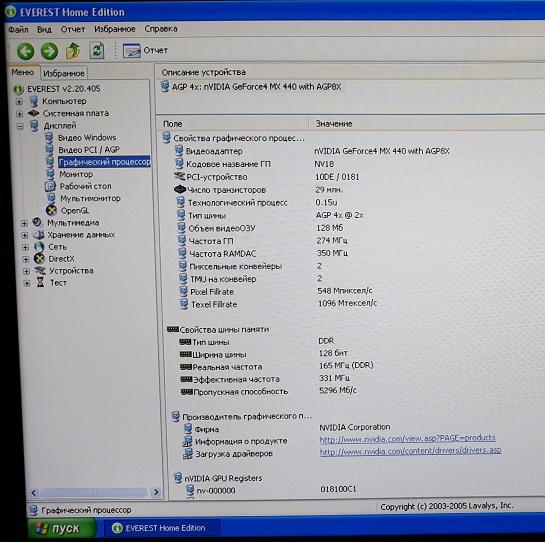
Task: Select EVEREST v2.20.405 root tree item
Action: pos(64,89)
